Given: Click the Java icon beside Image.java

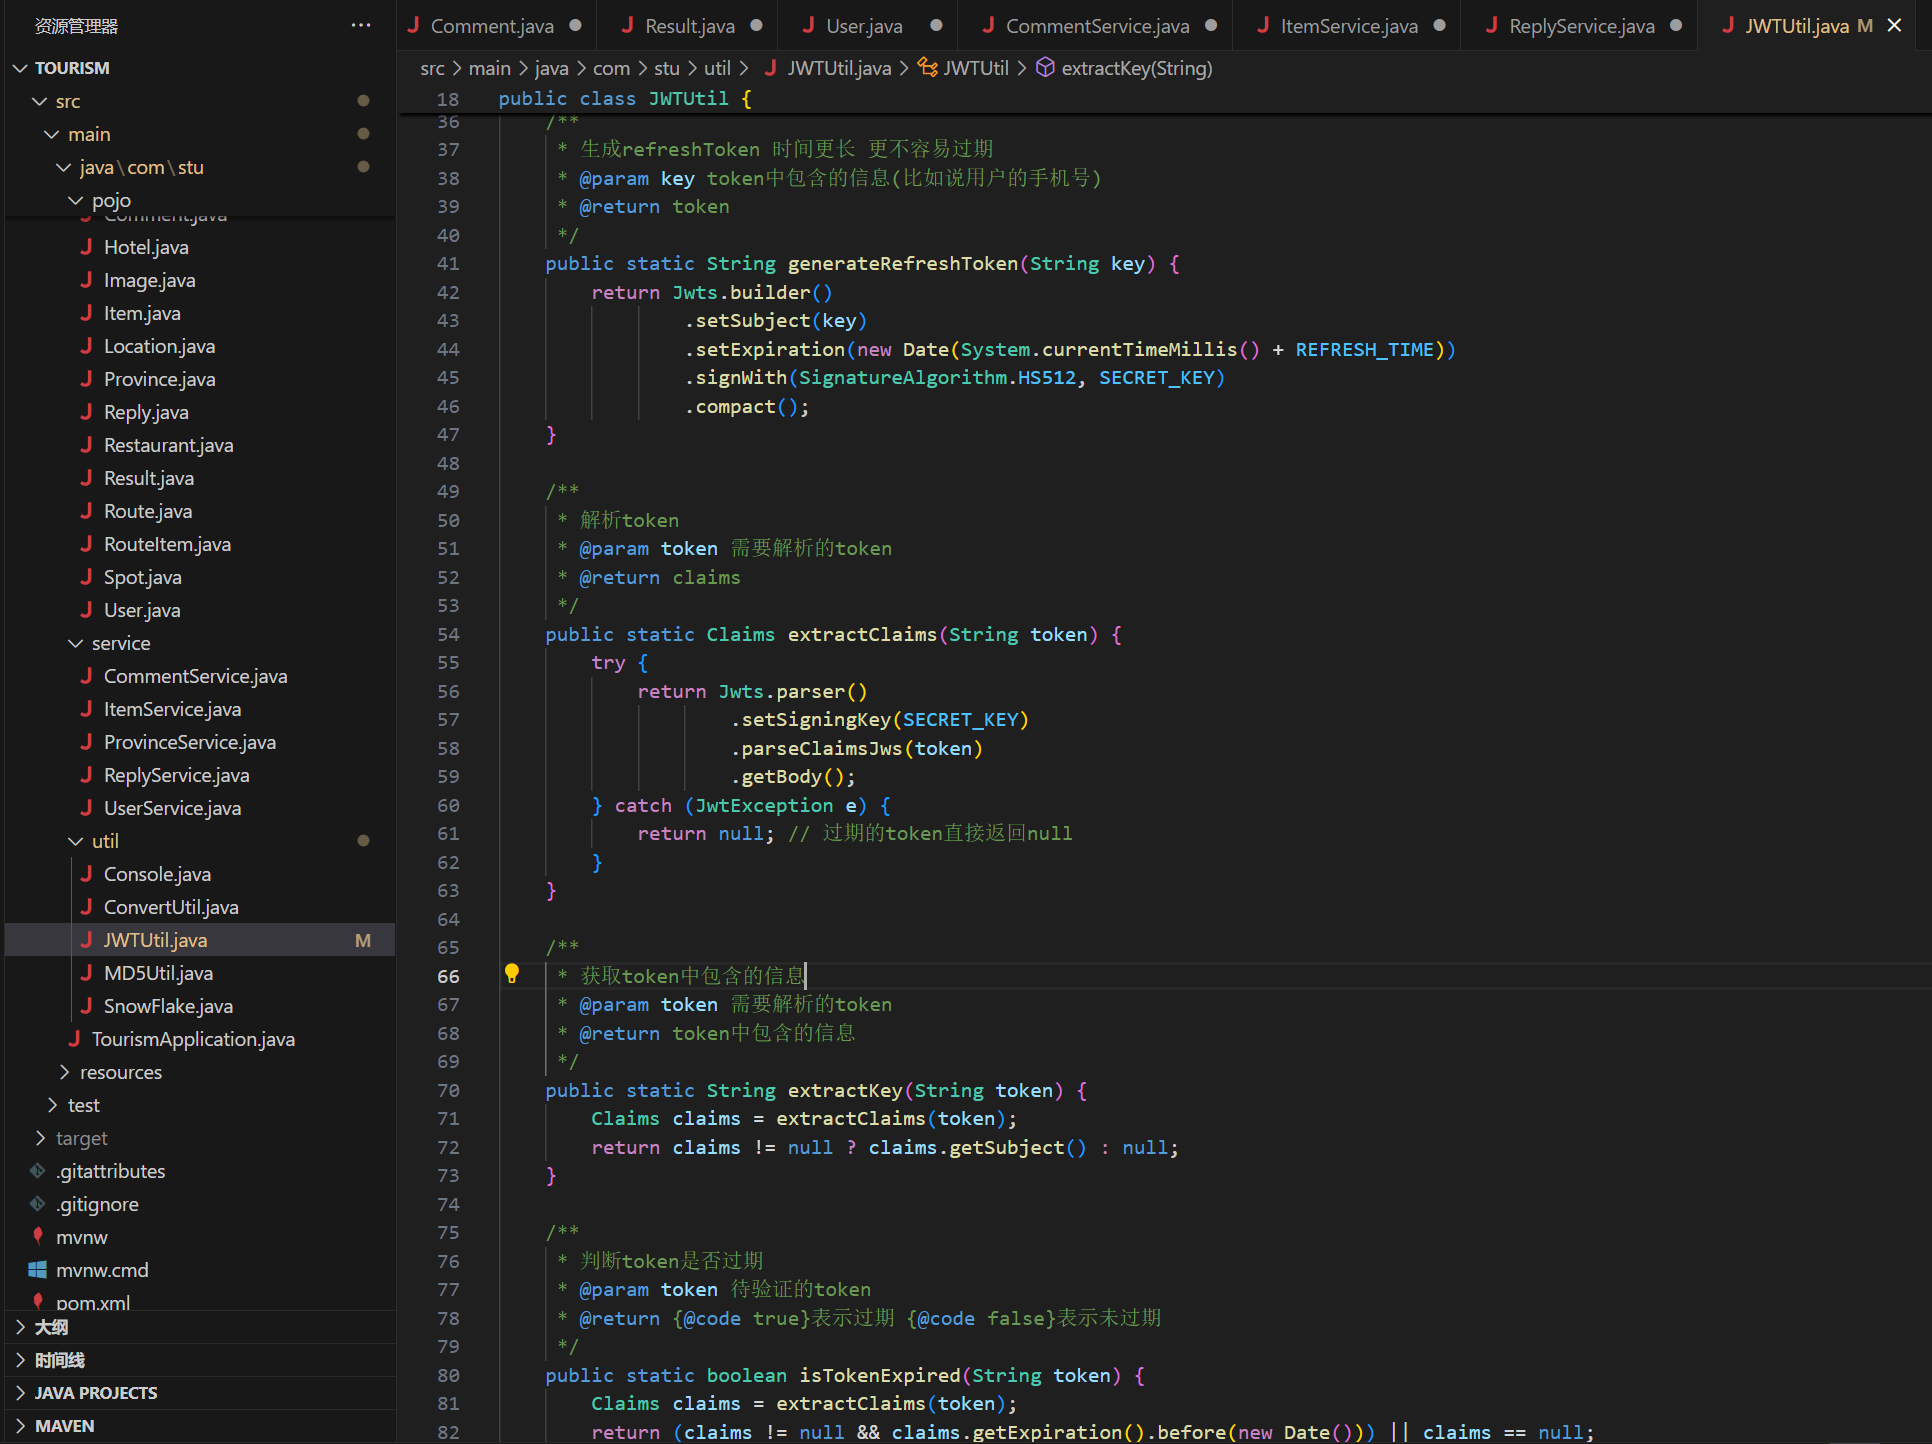Looking at the screenshot, I should (x=86, y=280).
